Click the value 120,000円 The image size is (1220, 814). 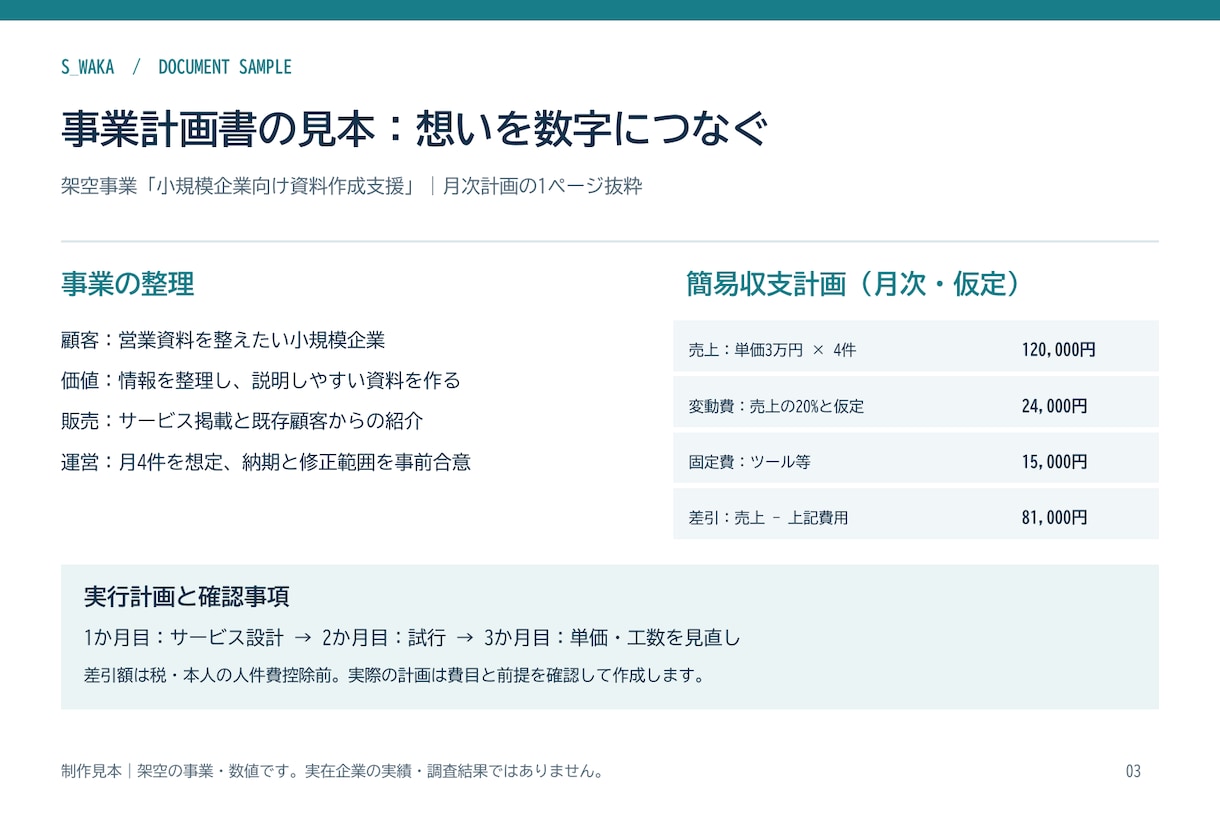point(1059,350)
